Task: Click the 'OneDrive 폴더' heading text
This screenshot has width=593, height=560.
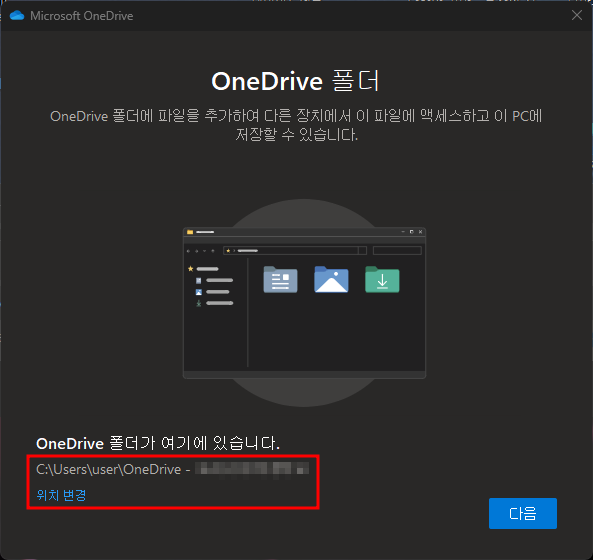Action: (x=295, y=81)
